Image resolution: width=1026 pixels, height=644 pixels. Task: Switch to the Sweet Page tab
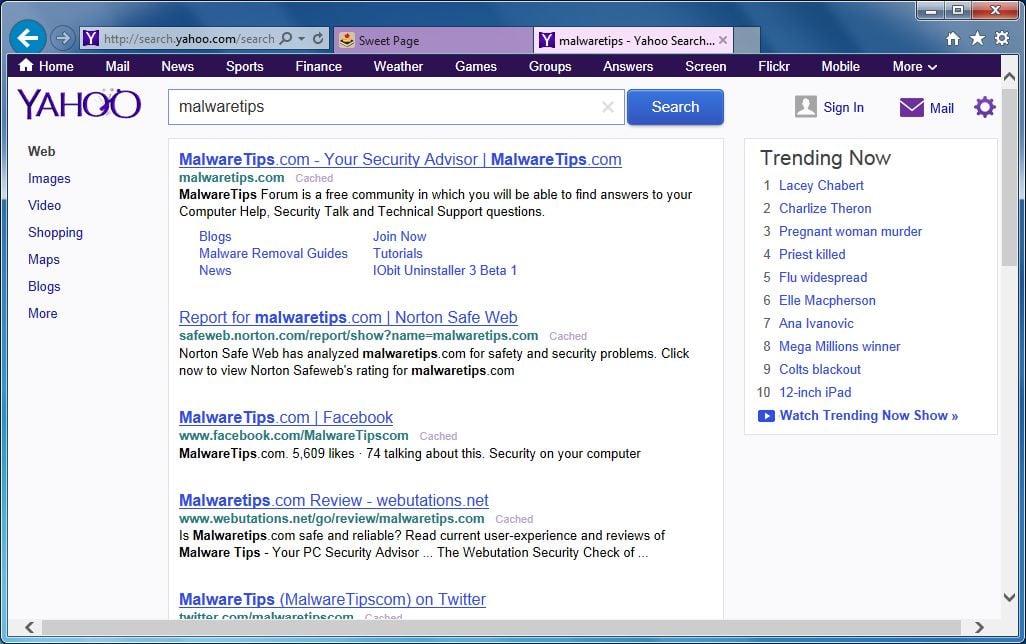pyautogui.click(x=433, y=40)
